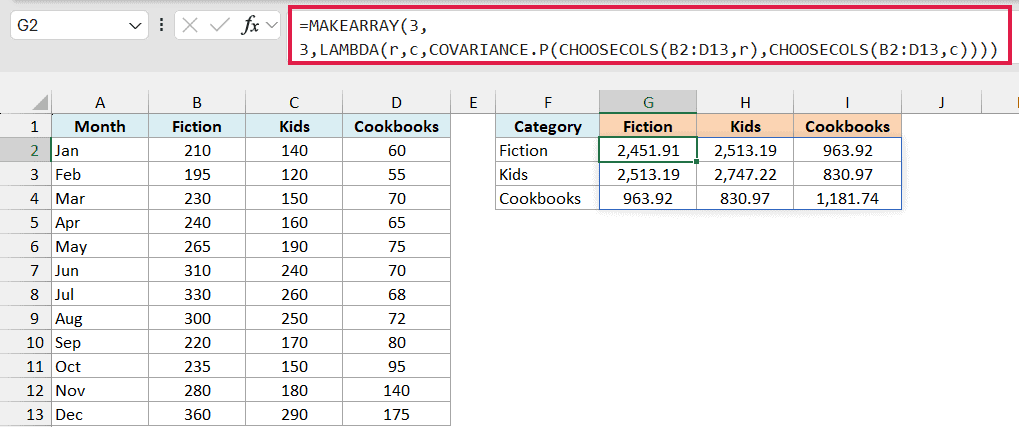Select column E header
Screen dimensions: 1019x427
pos(472,102)
